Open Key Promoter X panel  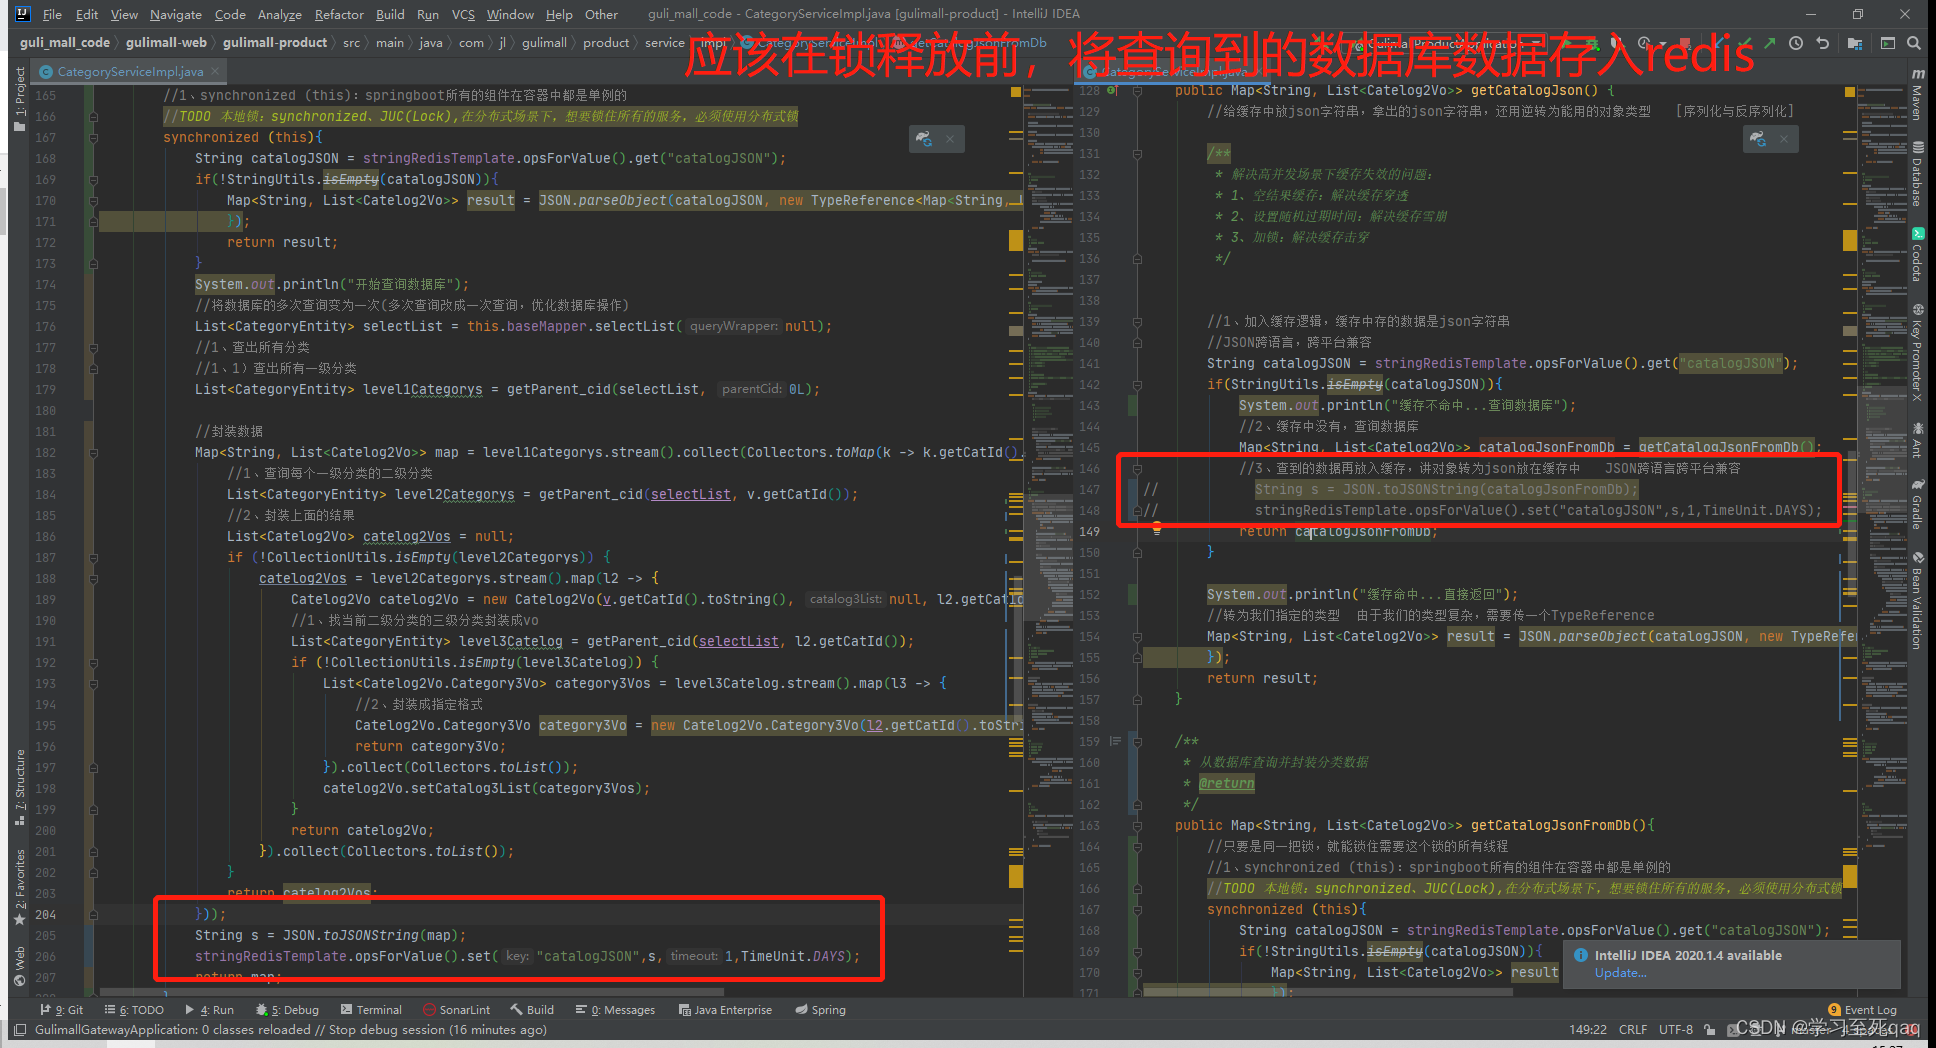point(1917,352)
